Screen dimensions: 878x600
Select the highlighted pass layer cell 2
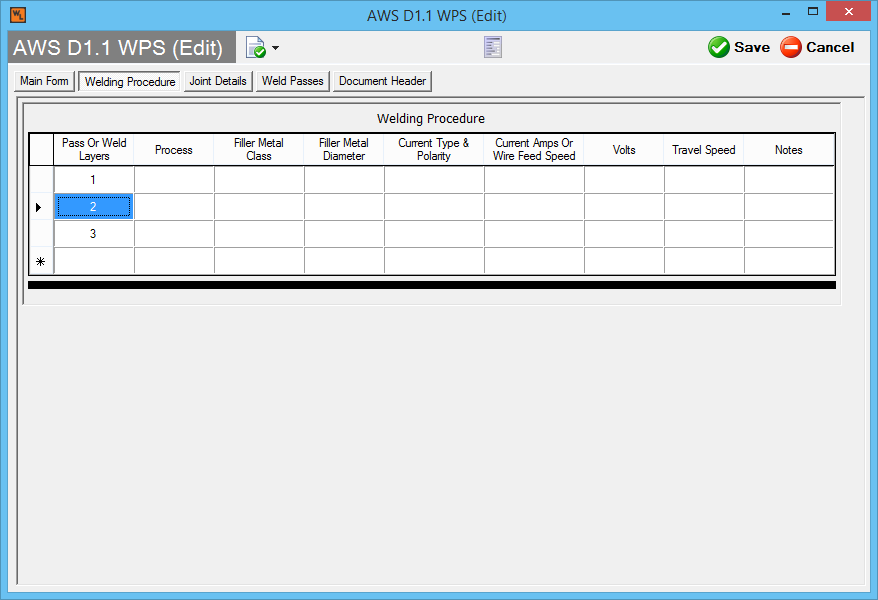point(94,207)
